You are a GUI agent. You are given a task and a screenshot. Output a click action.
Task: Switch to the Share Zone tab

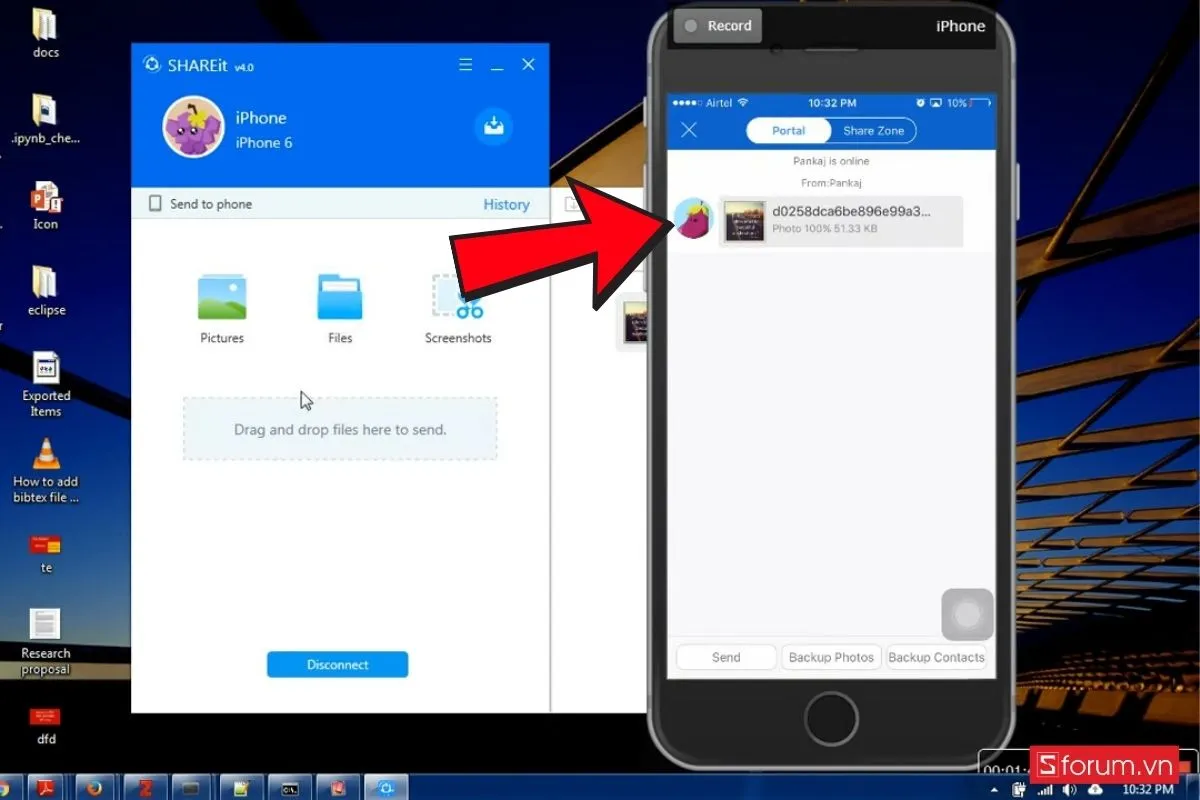(873, 130)
